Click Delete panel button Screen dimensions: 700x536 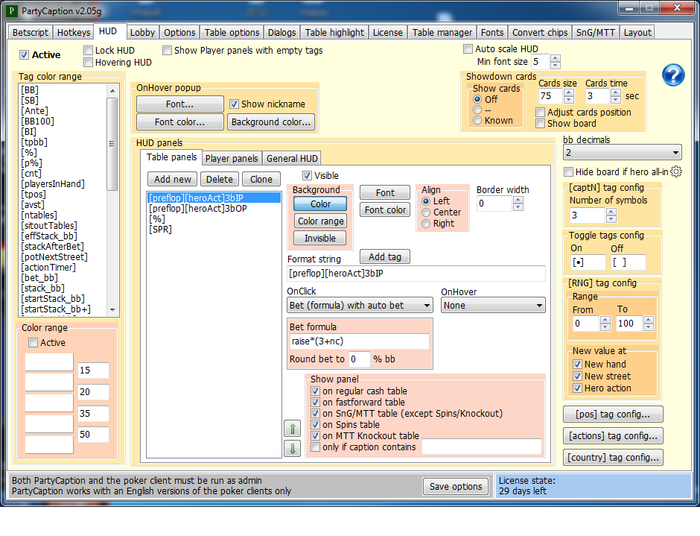tap(219, 179)
